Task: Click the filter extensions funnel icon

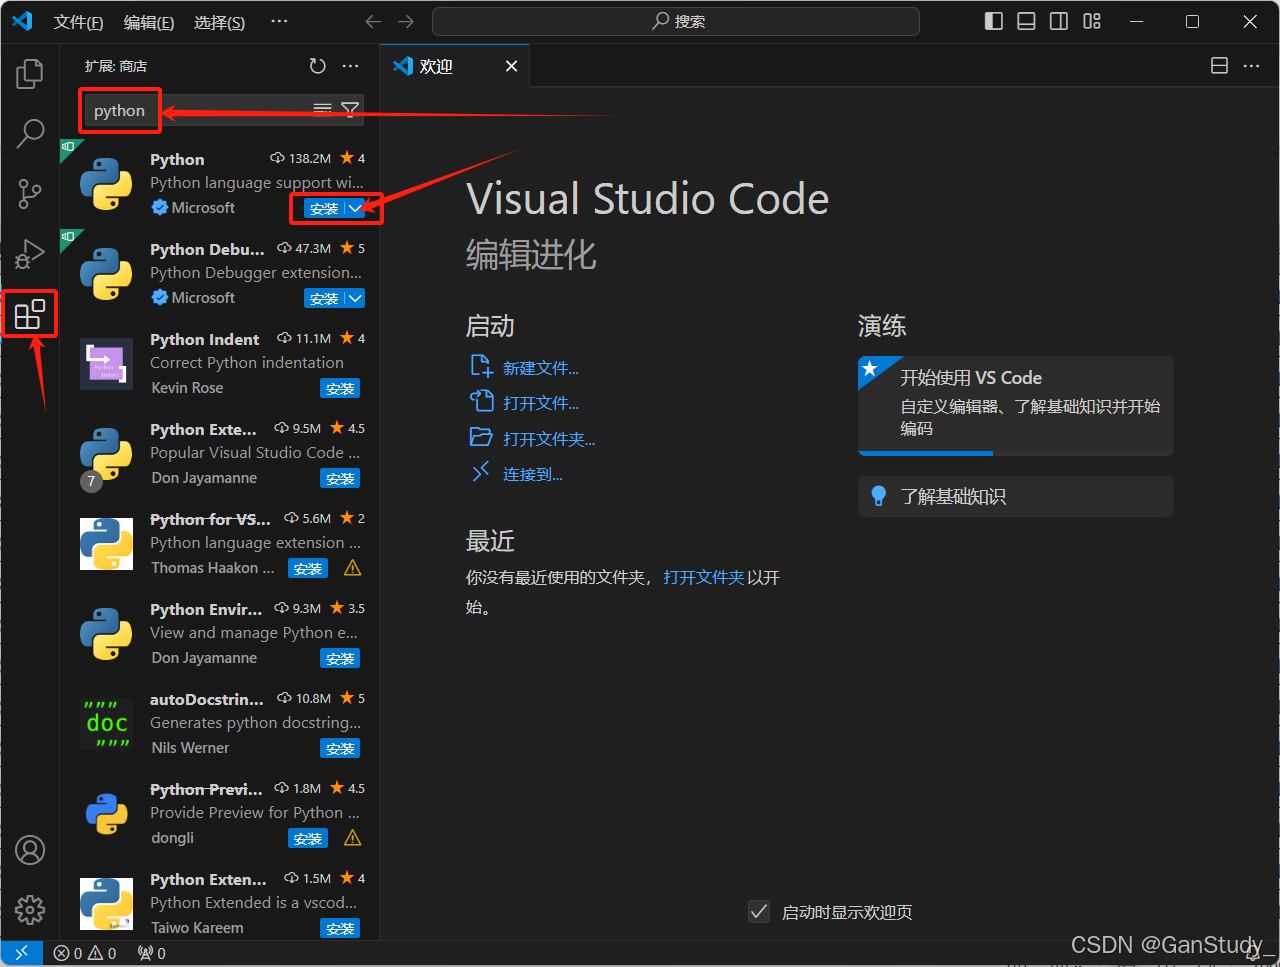Action: [x=349, y=108]
